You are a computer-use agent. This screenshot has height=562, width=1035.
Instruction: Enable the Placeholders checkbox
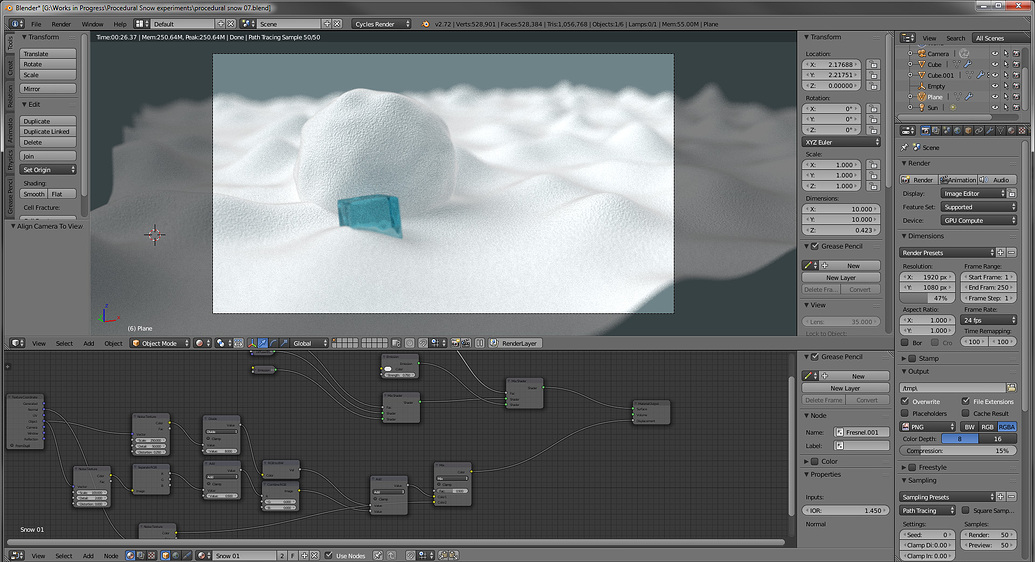[x=905, y=413]
